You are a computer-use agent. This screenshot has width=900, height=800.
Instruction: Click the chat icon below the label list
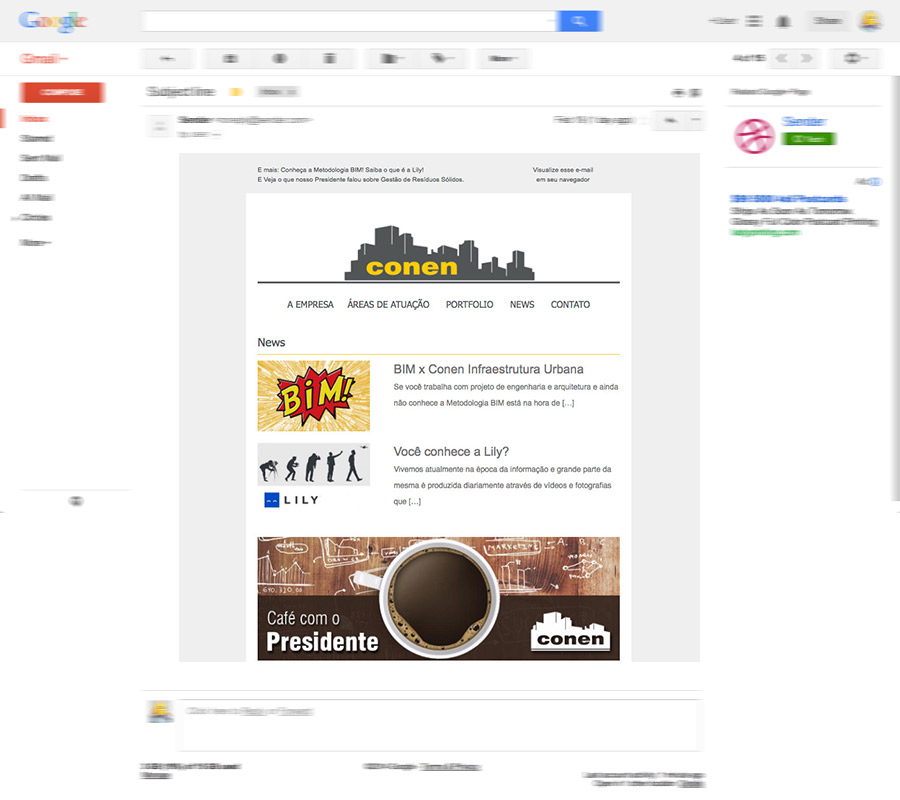click(76, 501)
